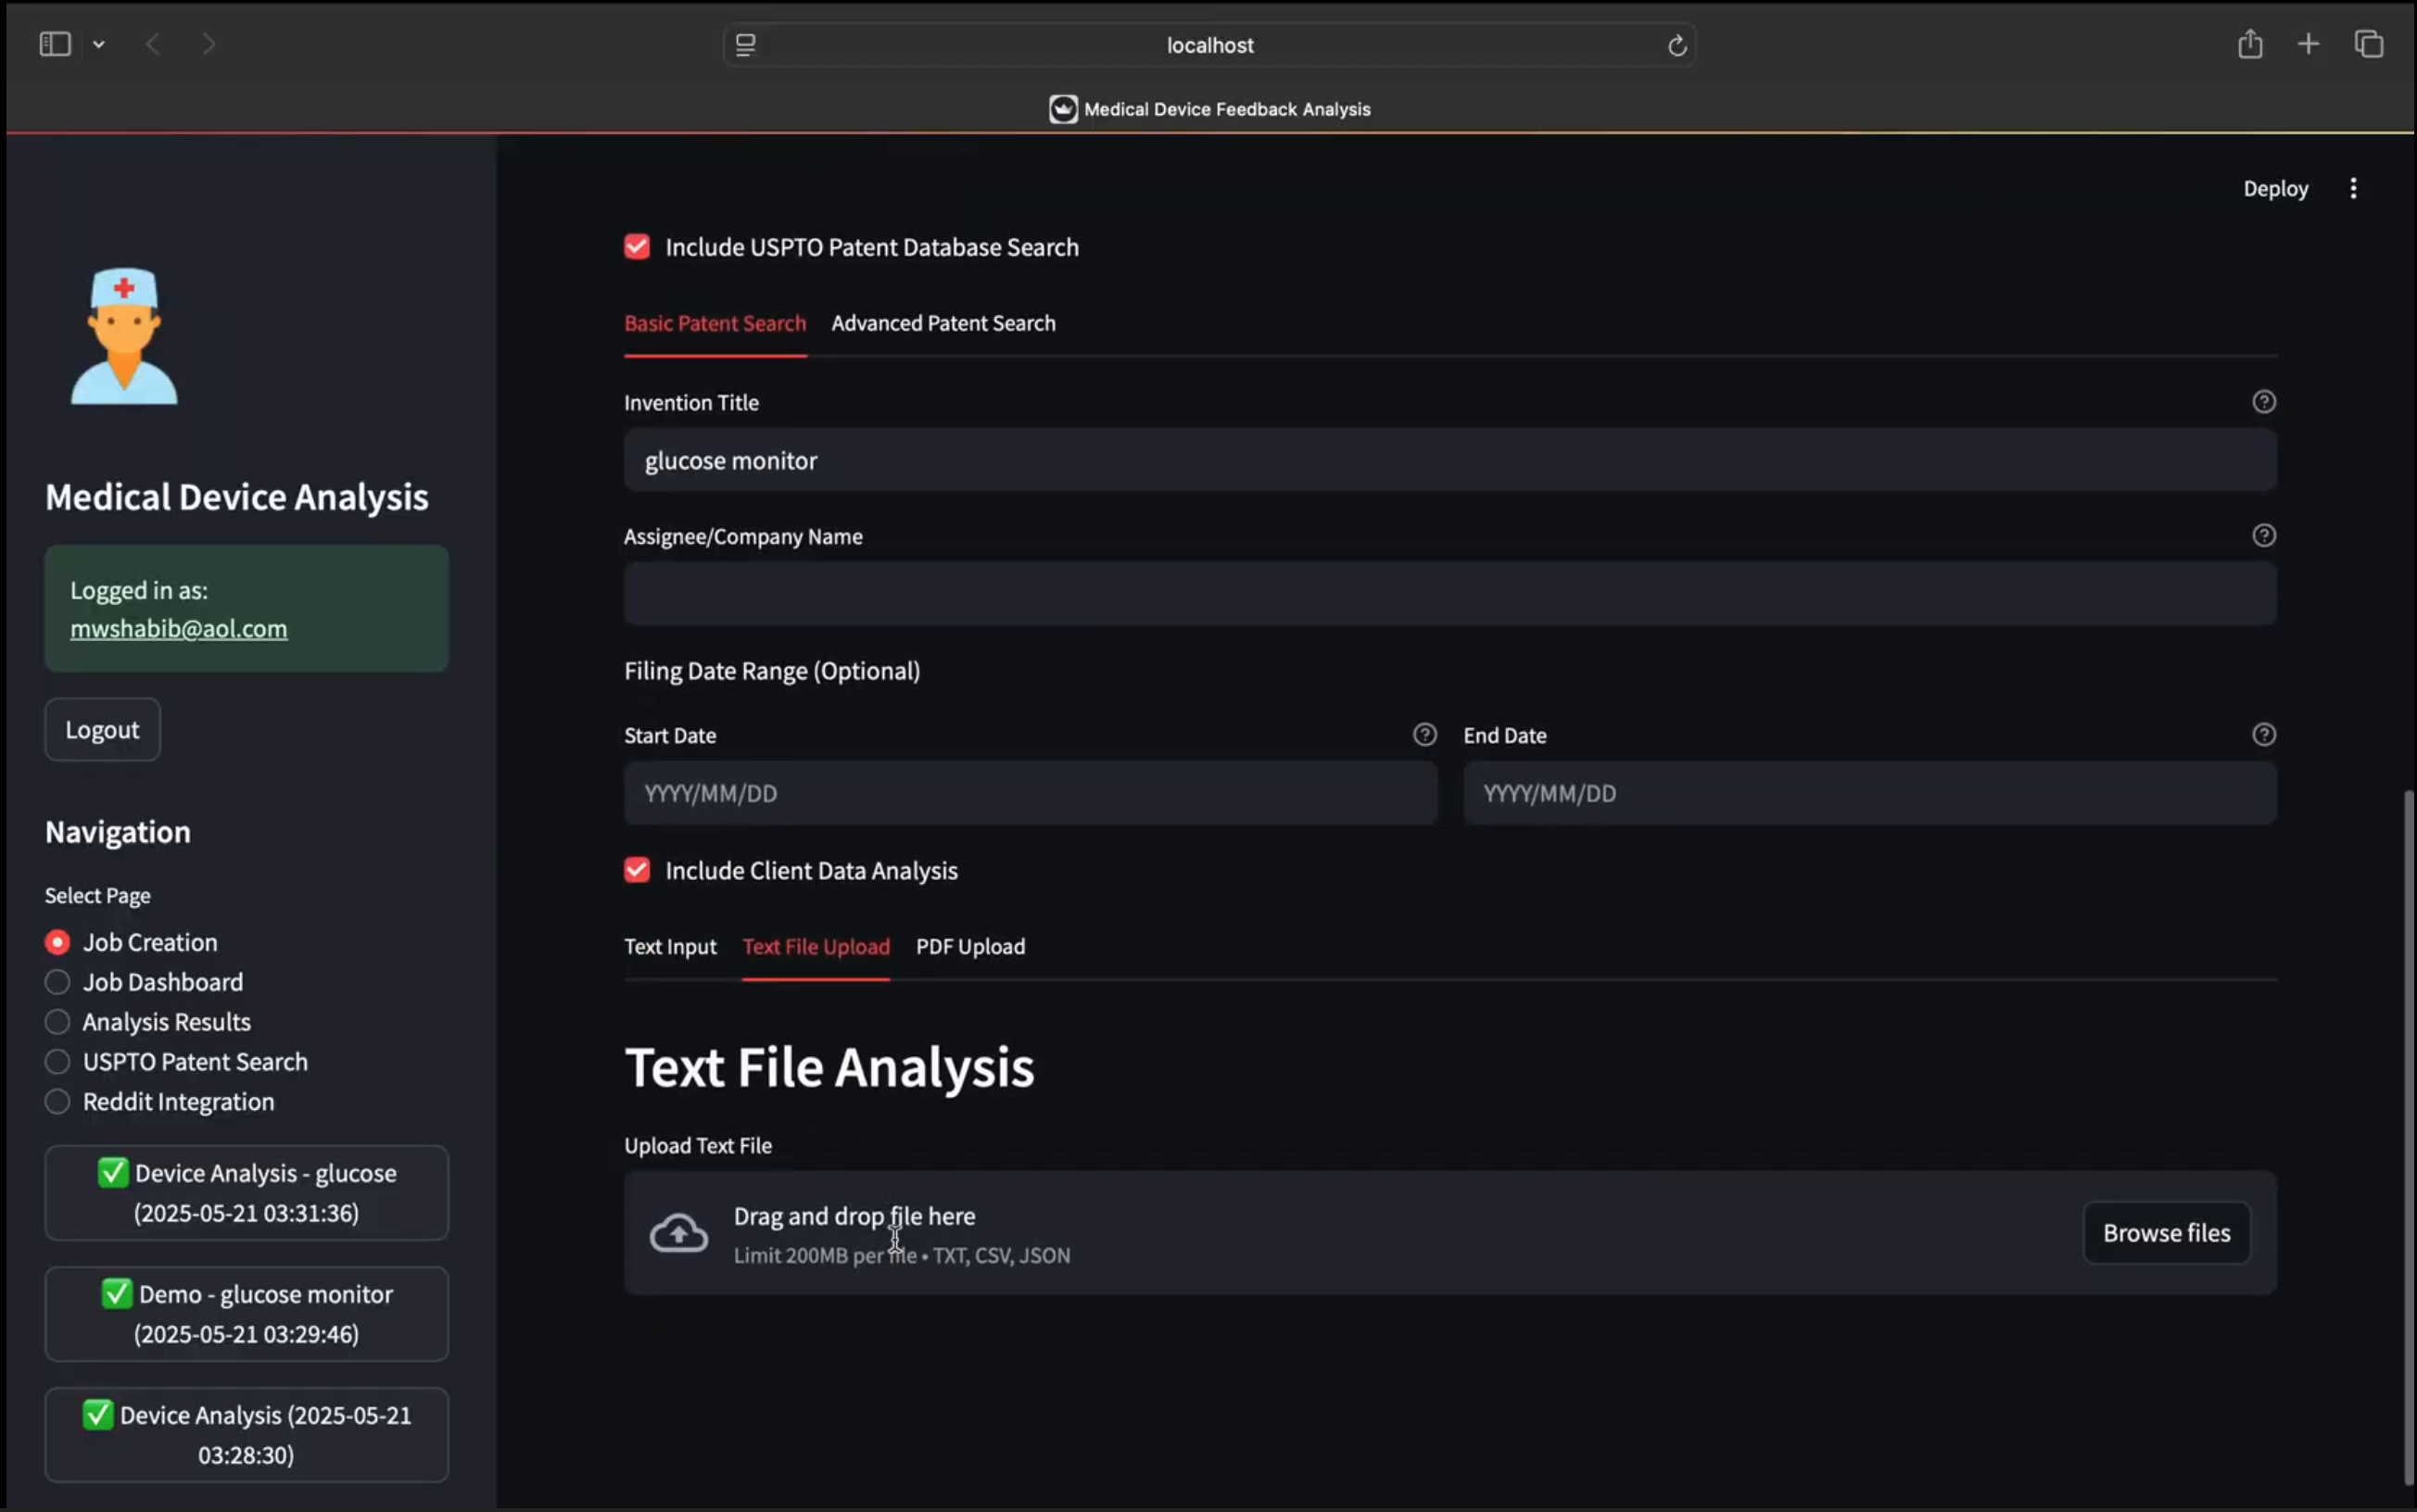
Task: Show help for Start Date
Action: pos(1424,735)
